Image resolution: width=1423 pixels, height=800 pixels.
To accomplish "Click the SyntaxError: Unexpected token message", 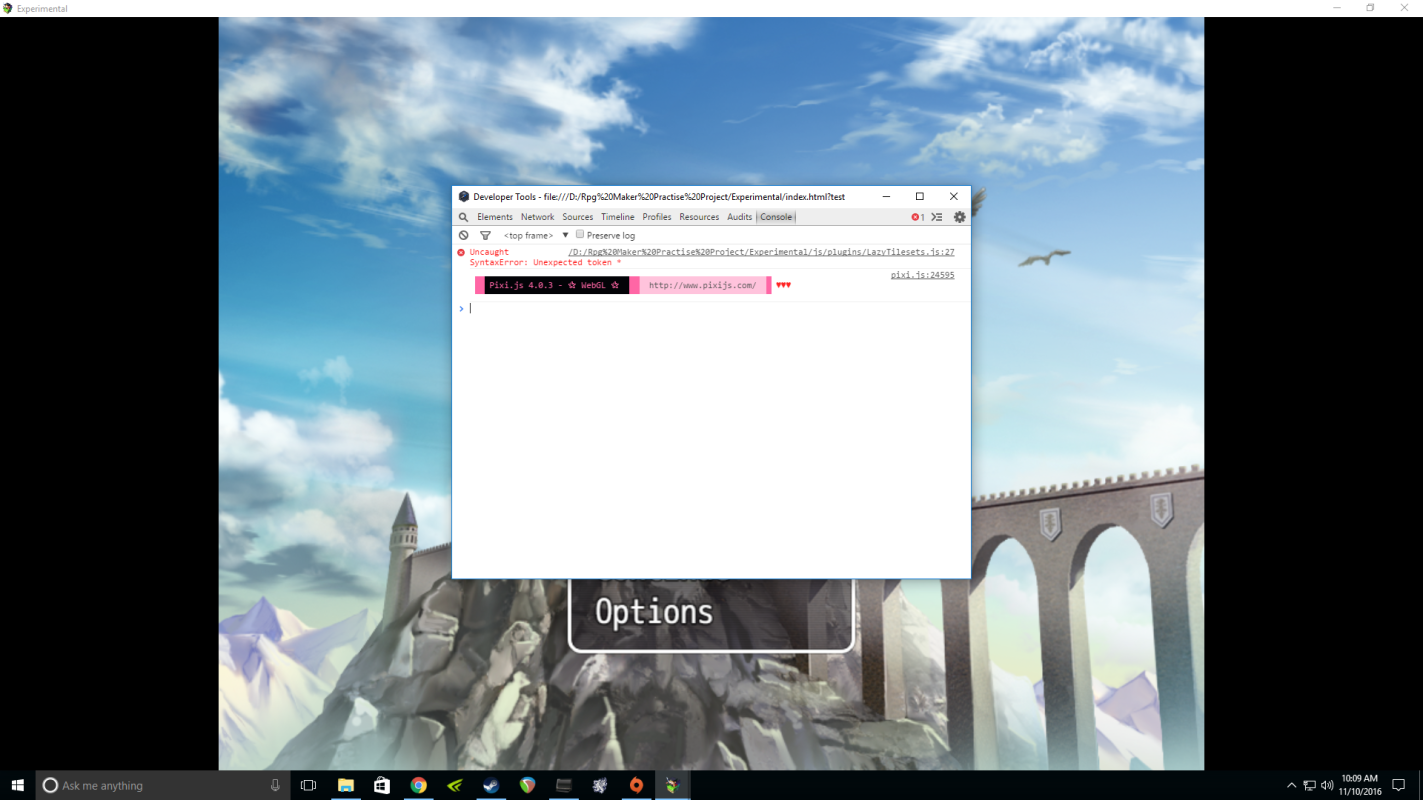I will pos(545,263).
